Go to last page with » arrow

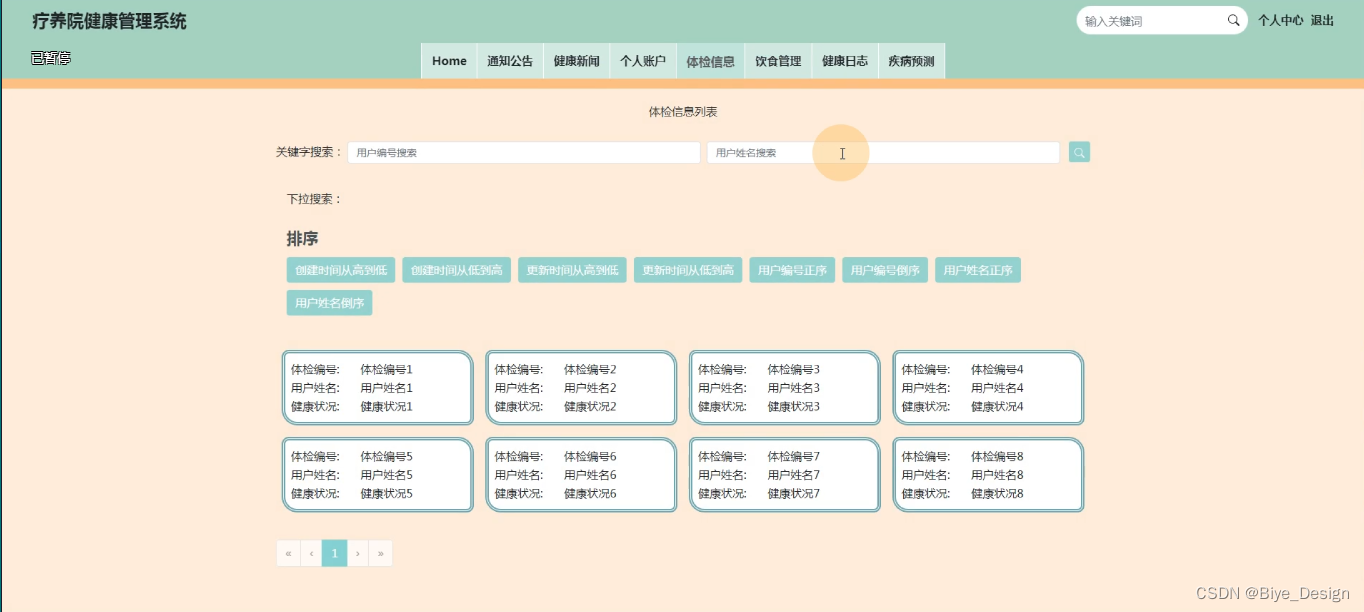tap(381, 553)
